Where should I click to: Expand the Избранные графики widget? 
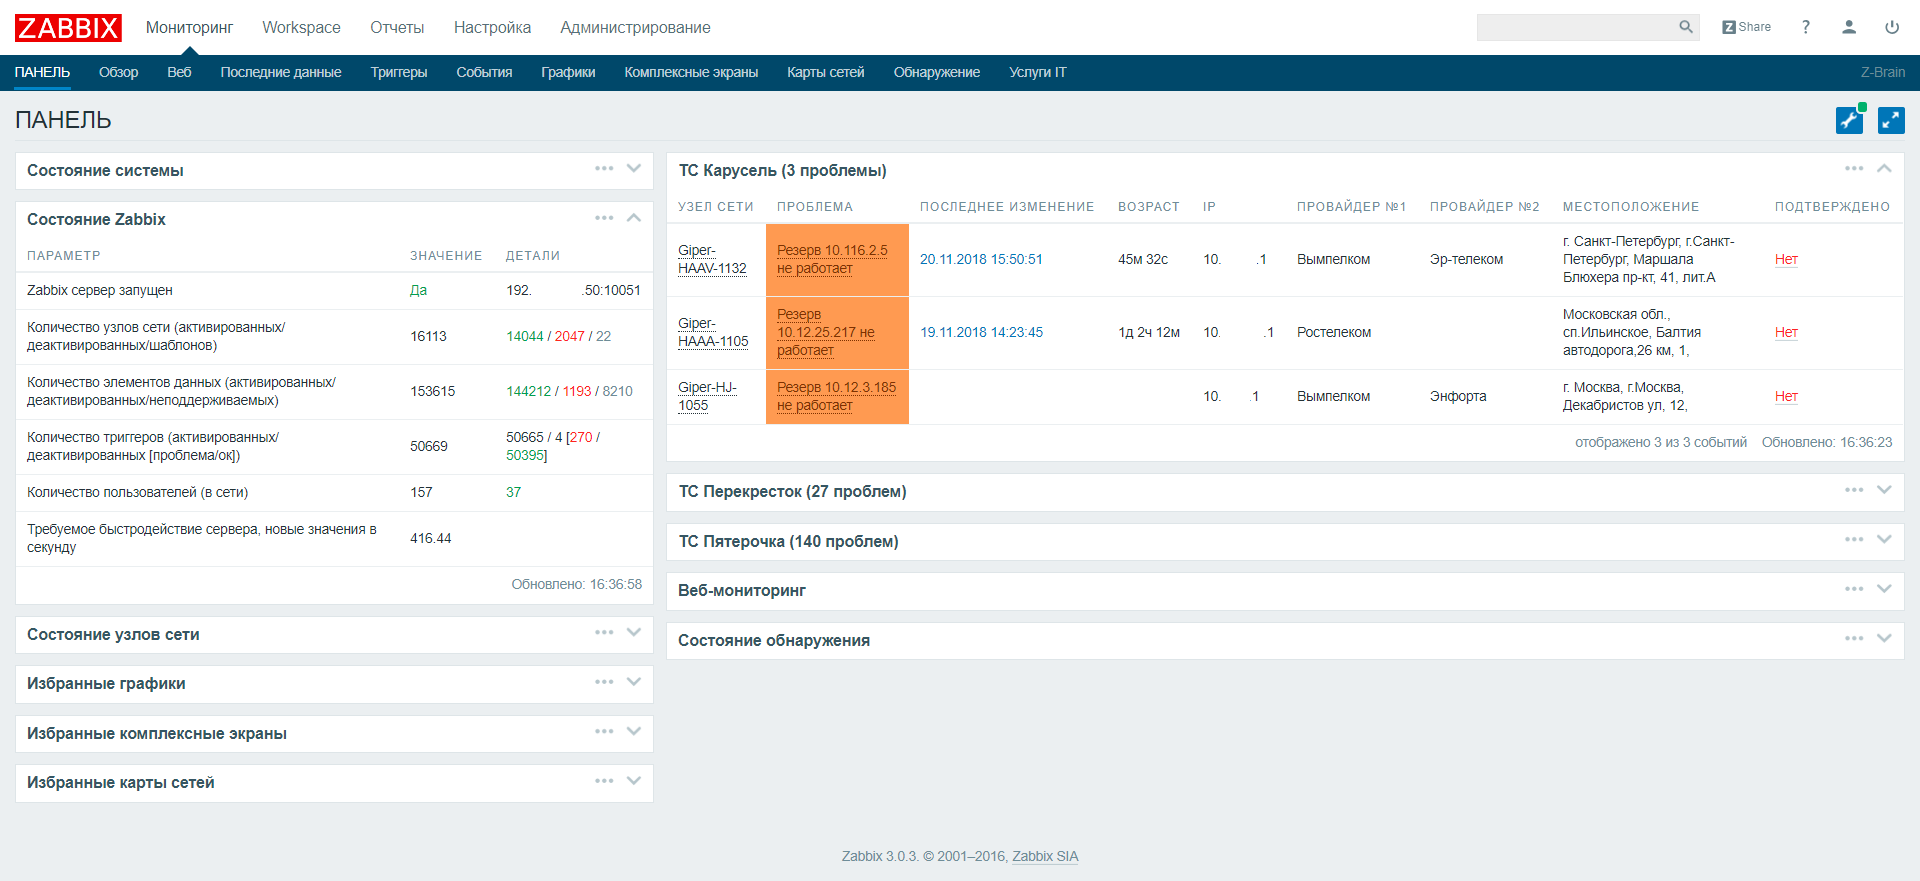click(634, 681)
